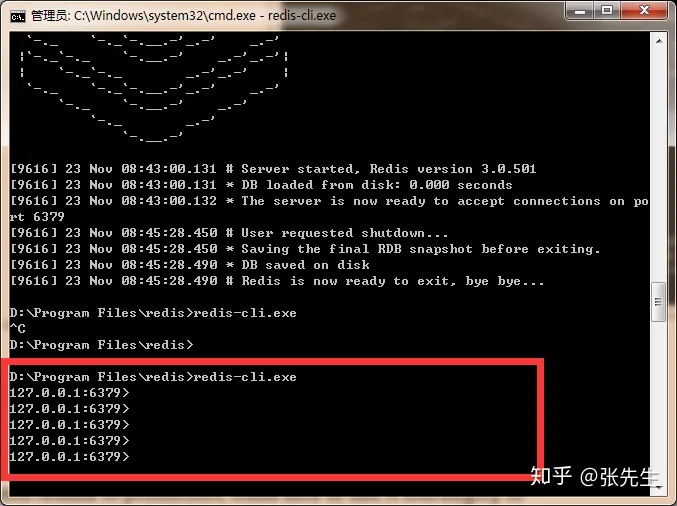Click the 知乎 @张先生 watermark
The image size is (677, 506).
(594, 477)
